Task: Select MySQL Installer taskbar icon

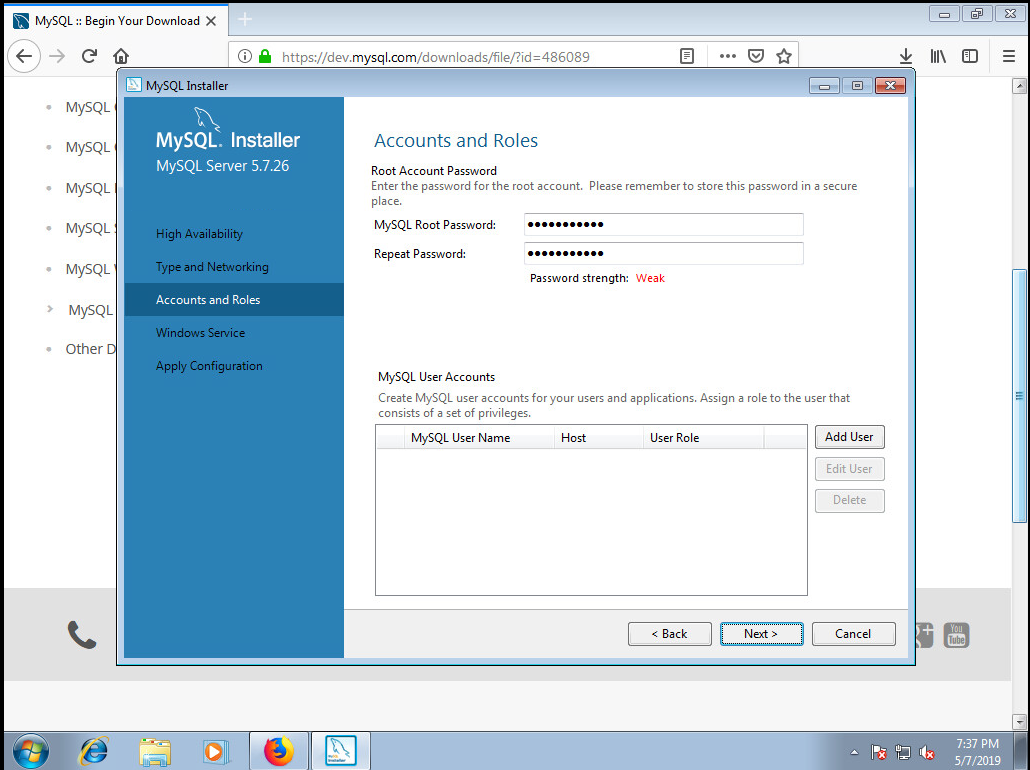Action: point(341,750)
